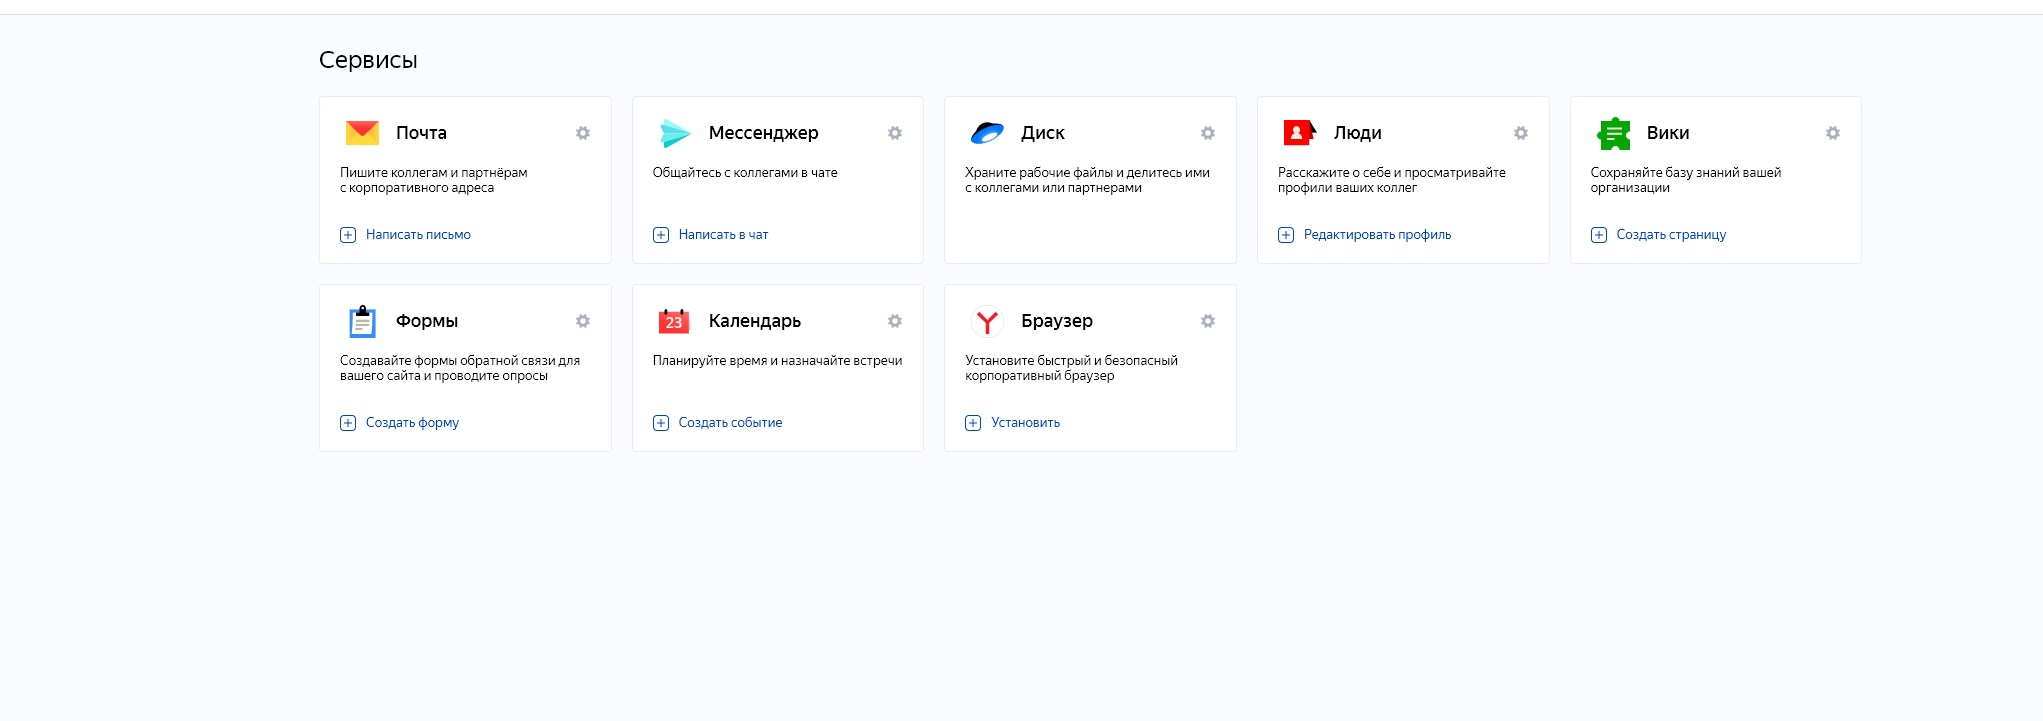Open the Мессенджер service title

pos(763,133)
